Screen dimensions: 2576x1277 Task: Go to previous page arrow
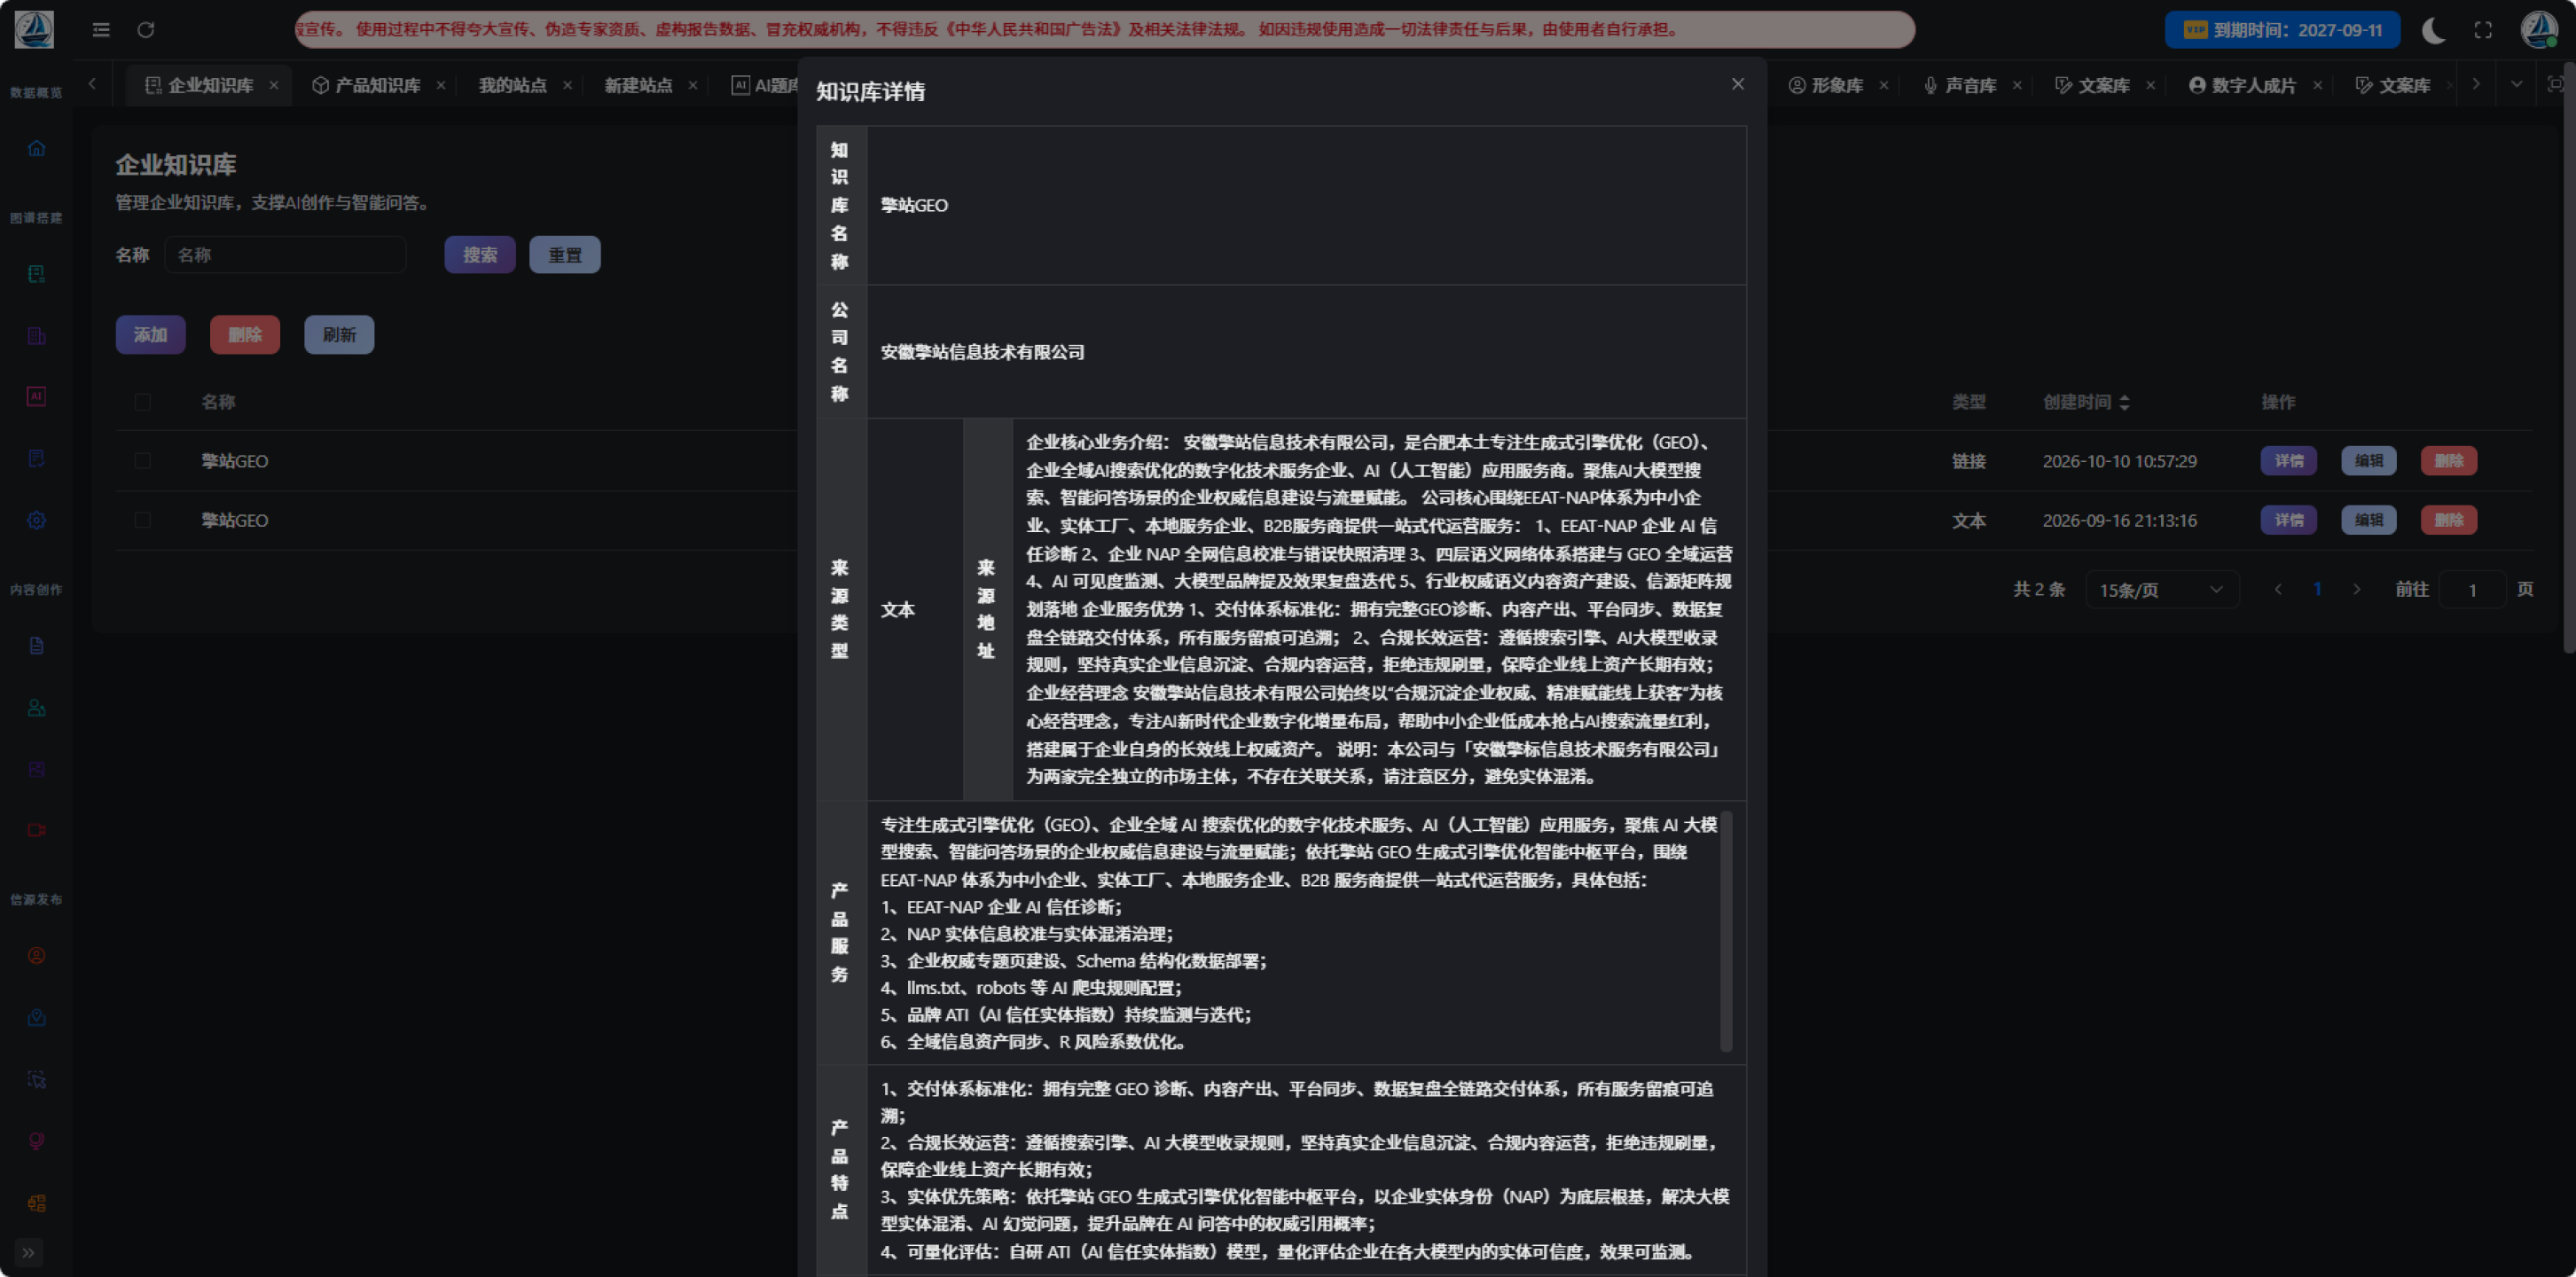[x=2278, y=589]
